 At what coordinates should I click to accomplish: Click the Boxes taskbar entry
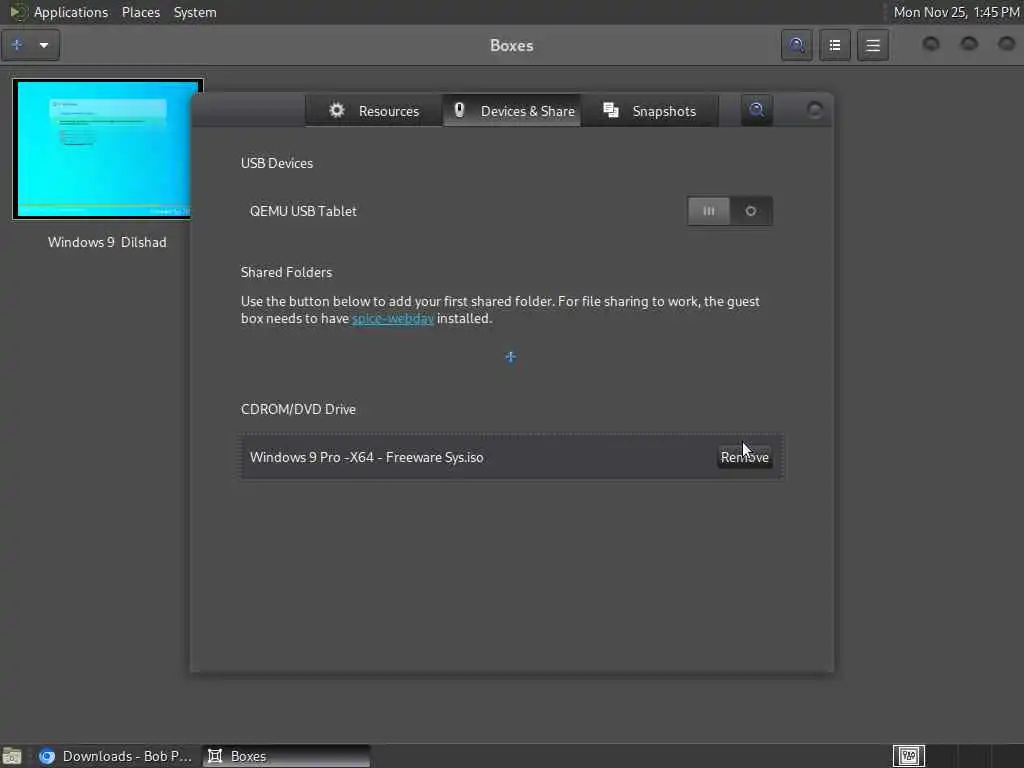pos(285,756)
